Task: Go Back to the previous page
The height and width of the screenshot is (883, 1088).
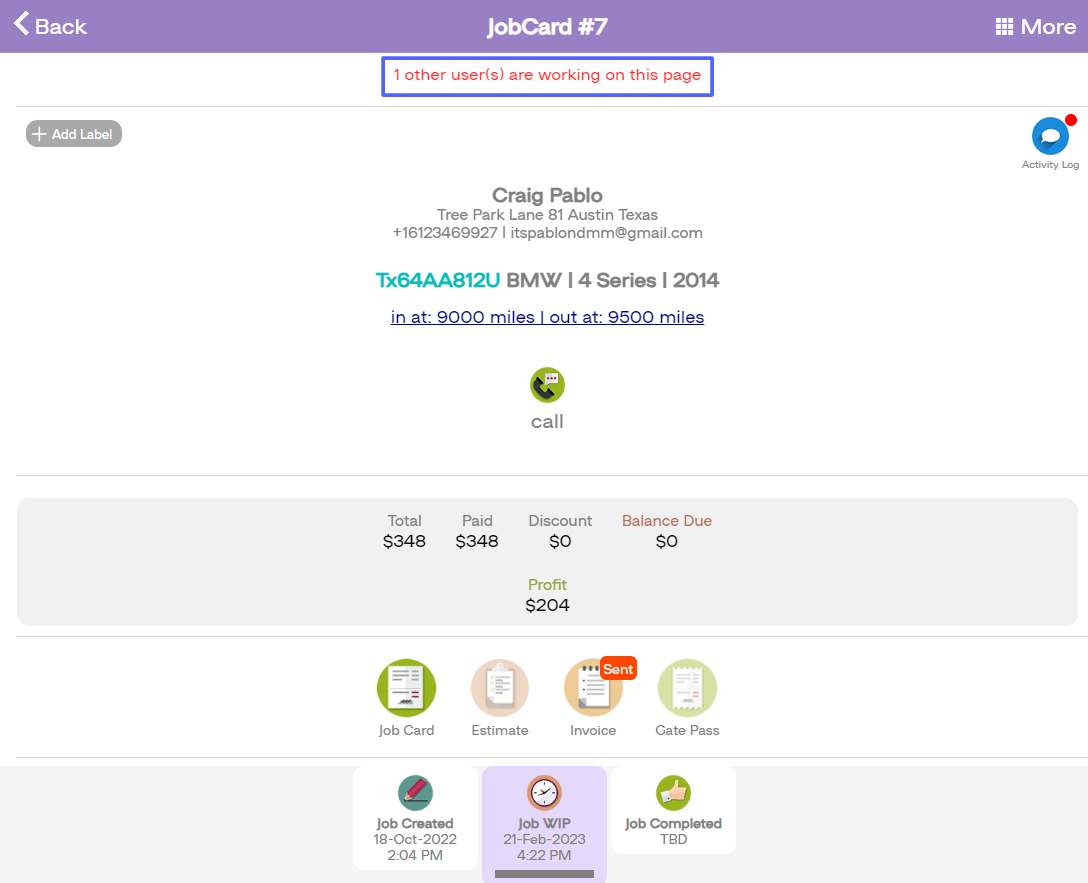Action: point(49,26)
